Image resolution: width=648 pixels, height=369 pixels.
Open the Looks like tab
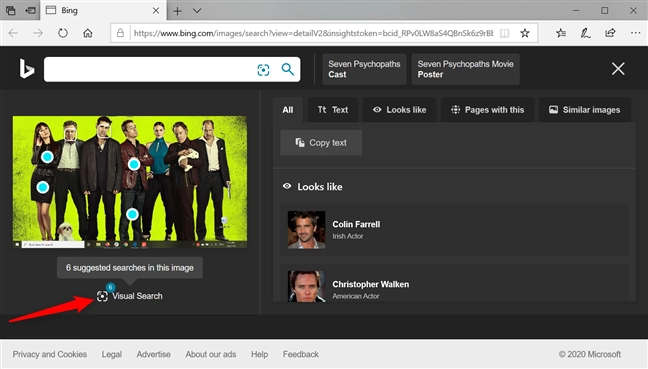399,110
